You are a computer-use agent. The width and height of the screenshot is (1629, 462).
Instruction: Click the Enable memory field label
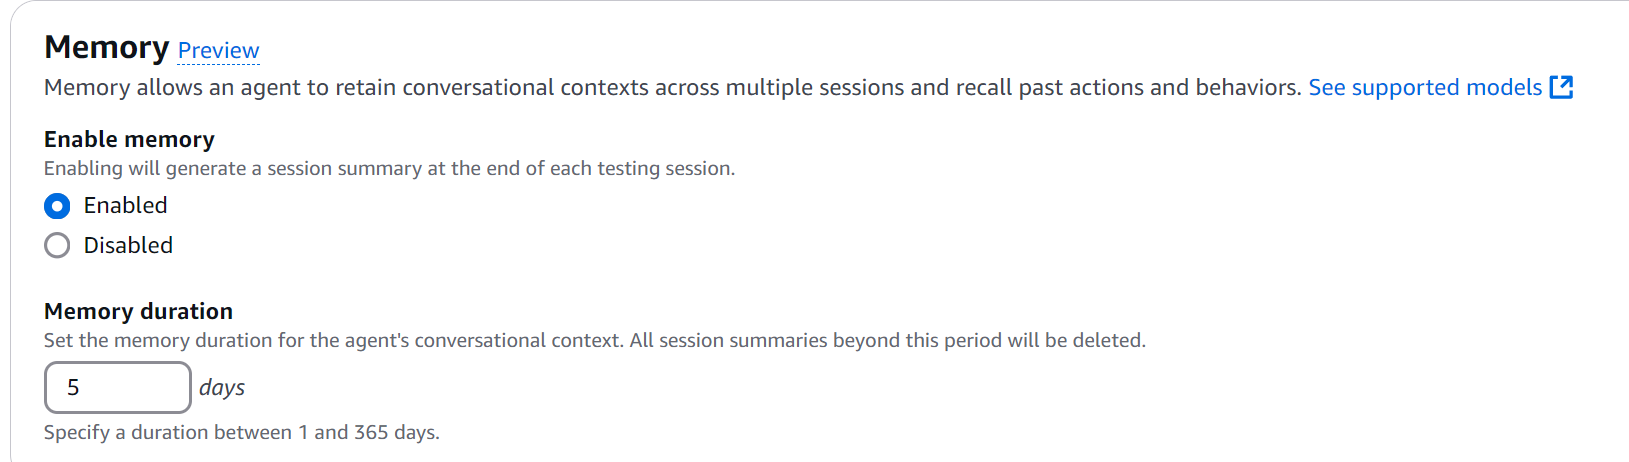(129, 139)
